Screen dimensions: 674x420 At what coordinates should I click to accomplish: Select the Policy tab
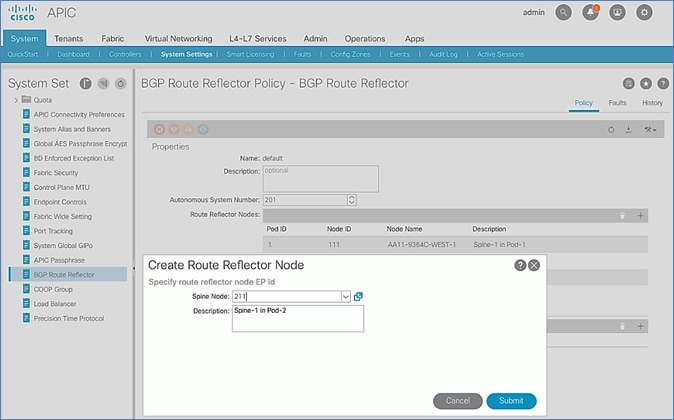coord(584,103)
